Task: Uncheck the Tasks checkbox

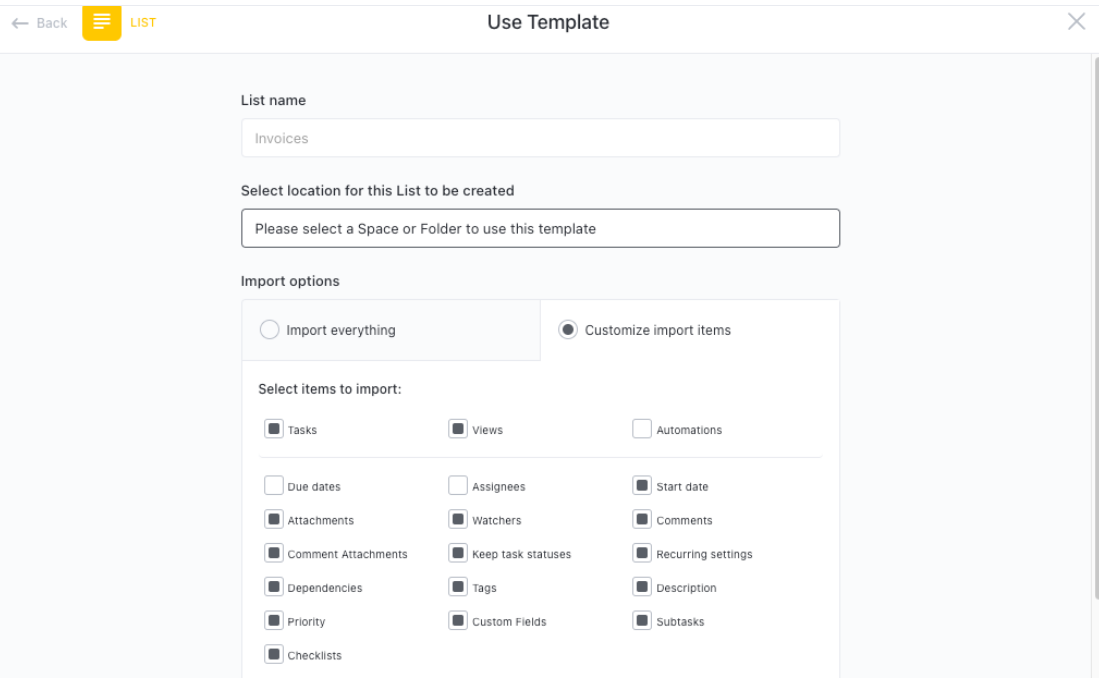Action: pos(274,429)
